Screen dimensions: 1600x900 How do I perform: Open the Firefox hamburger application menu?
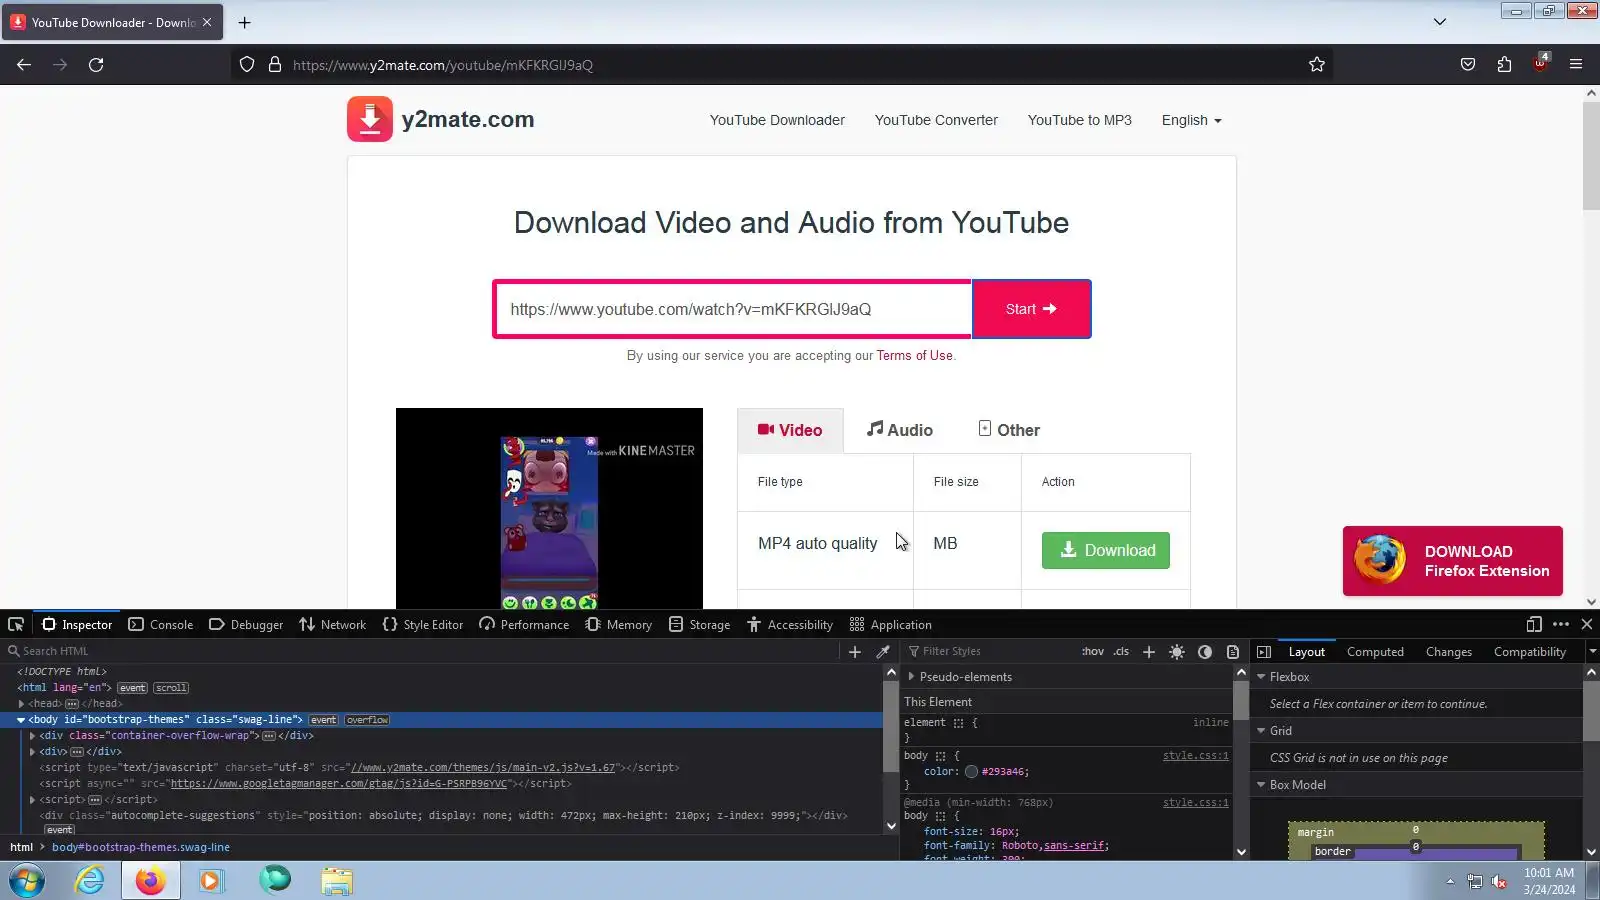[x=1576, y=65]
